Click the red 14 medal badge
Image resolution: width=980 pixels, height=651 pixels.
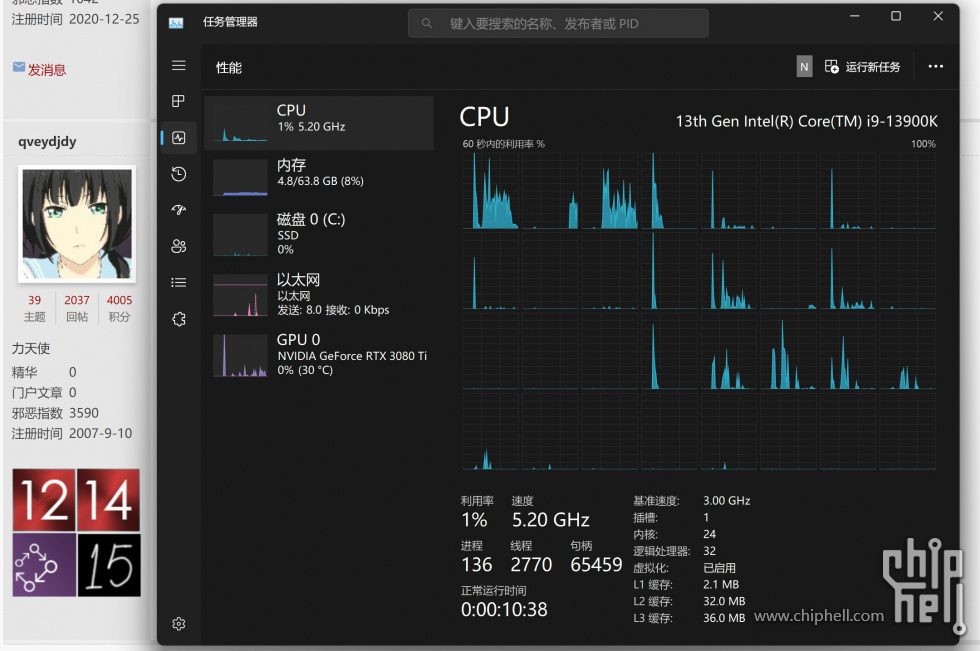[109, 500]
